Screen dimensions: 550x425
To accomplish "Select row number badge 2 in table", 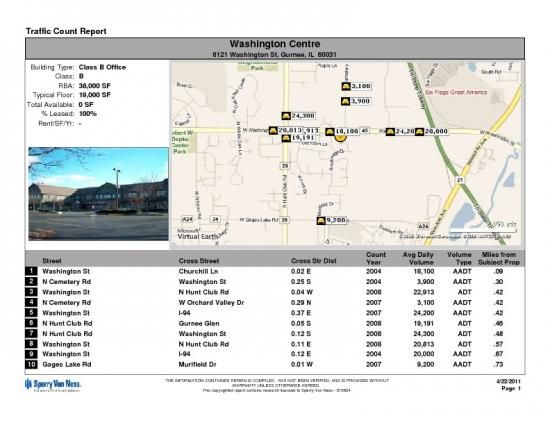I will (x=31, y=282).
